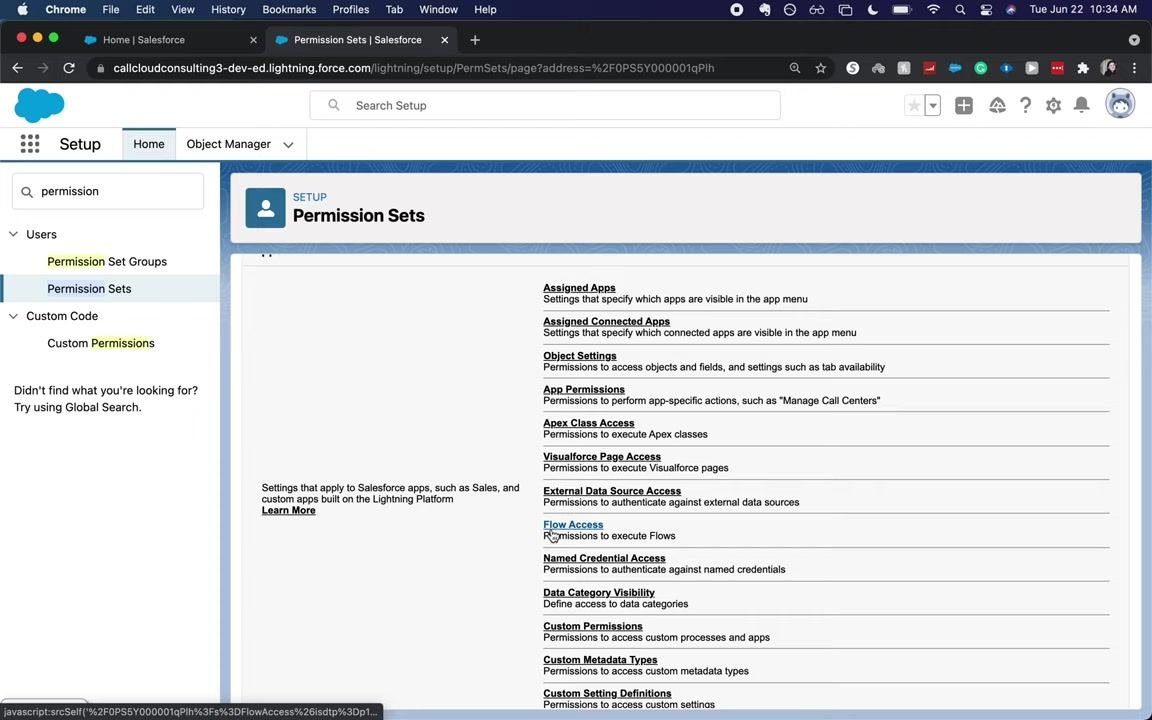Open Chrome three-dot menu

[x=1134, y=68]
